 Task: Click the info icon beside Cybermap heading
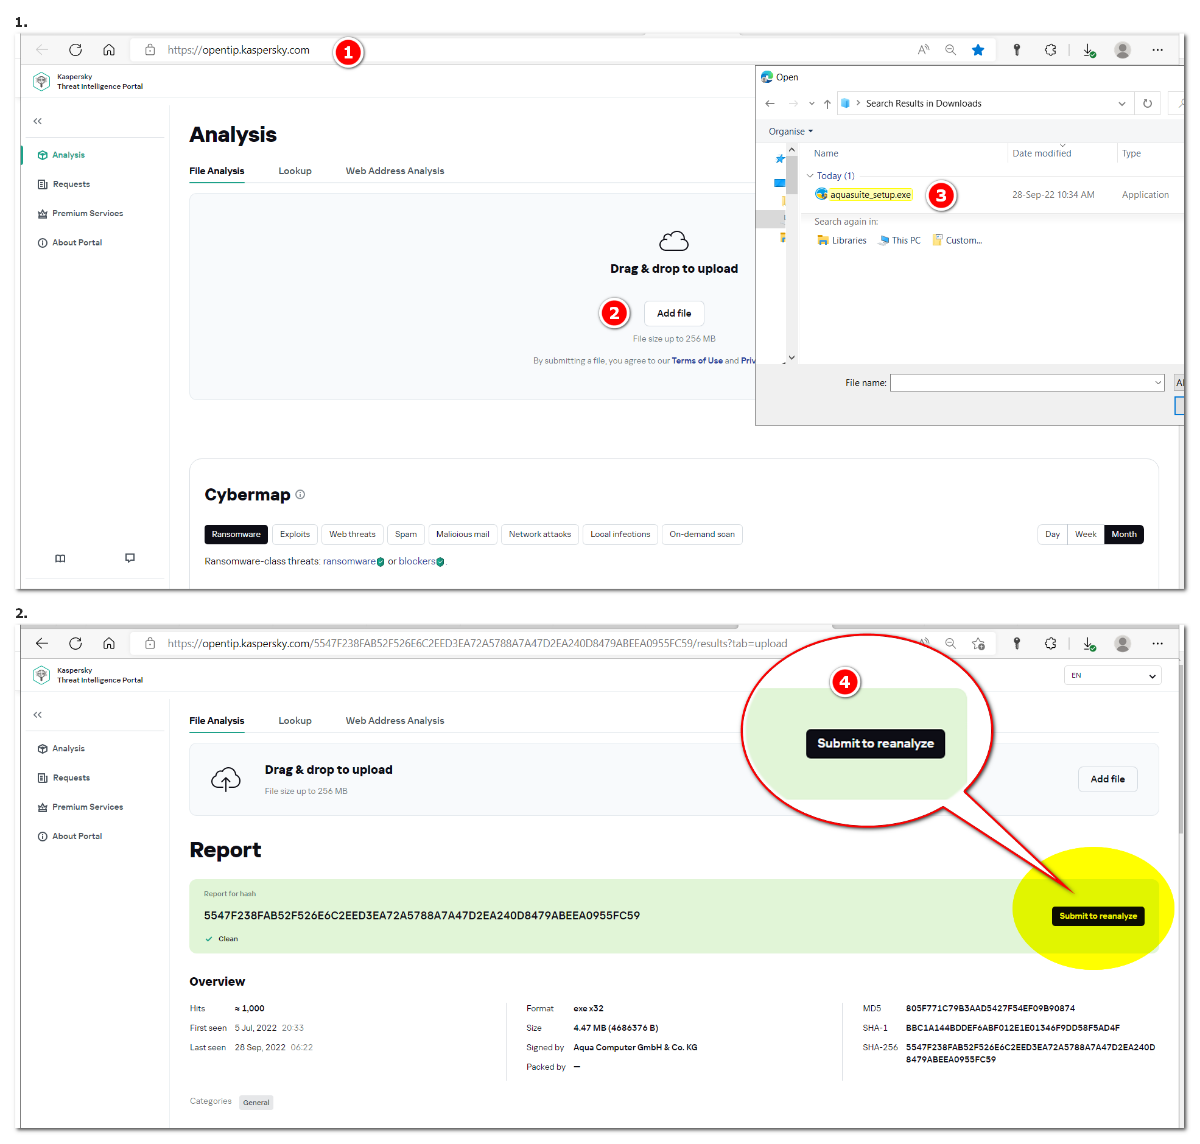click(x=300, y=494)
